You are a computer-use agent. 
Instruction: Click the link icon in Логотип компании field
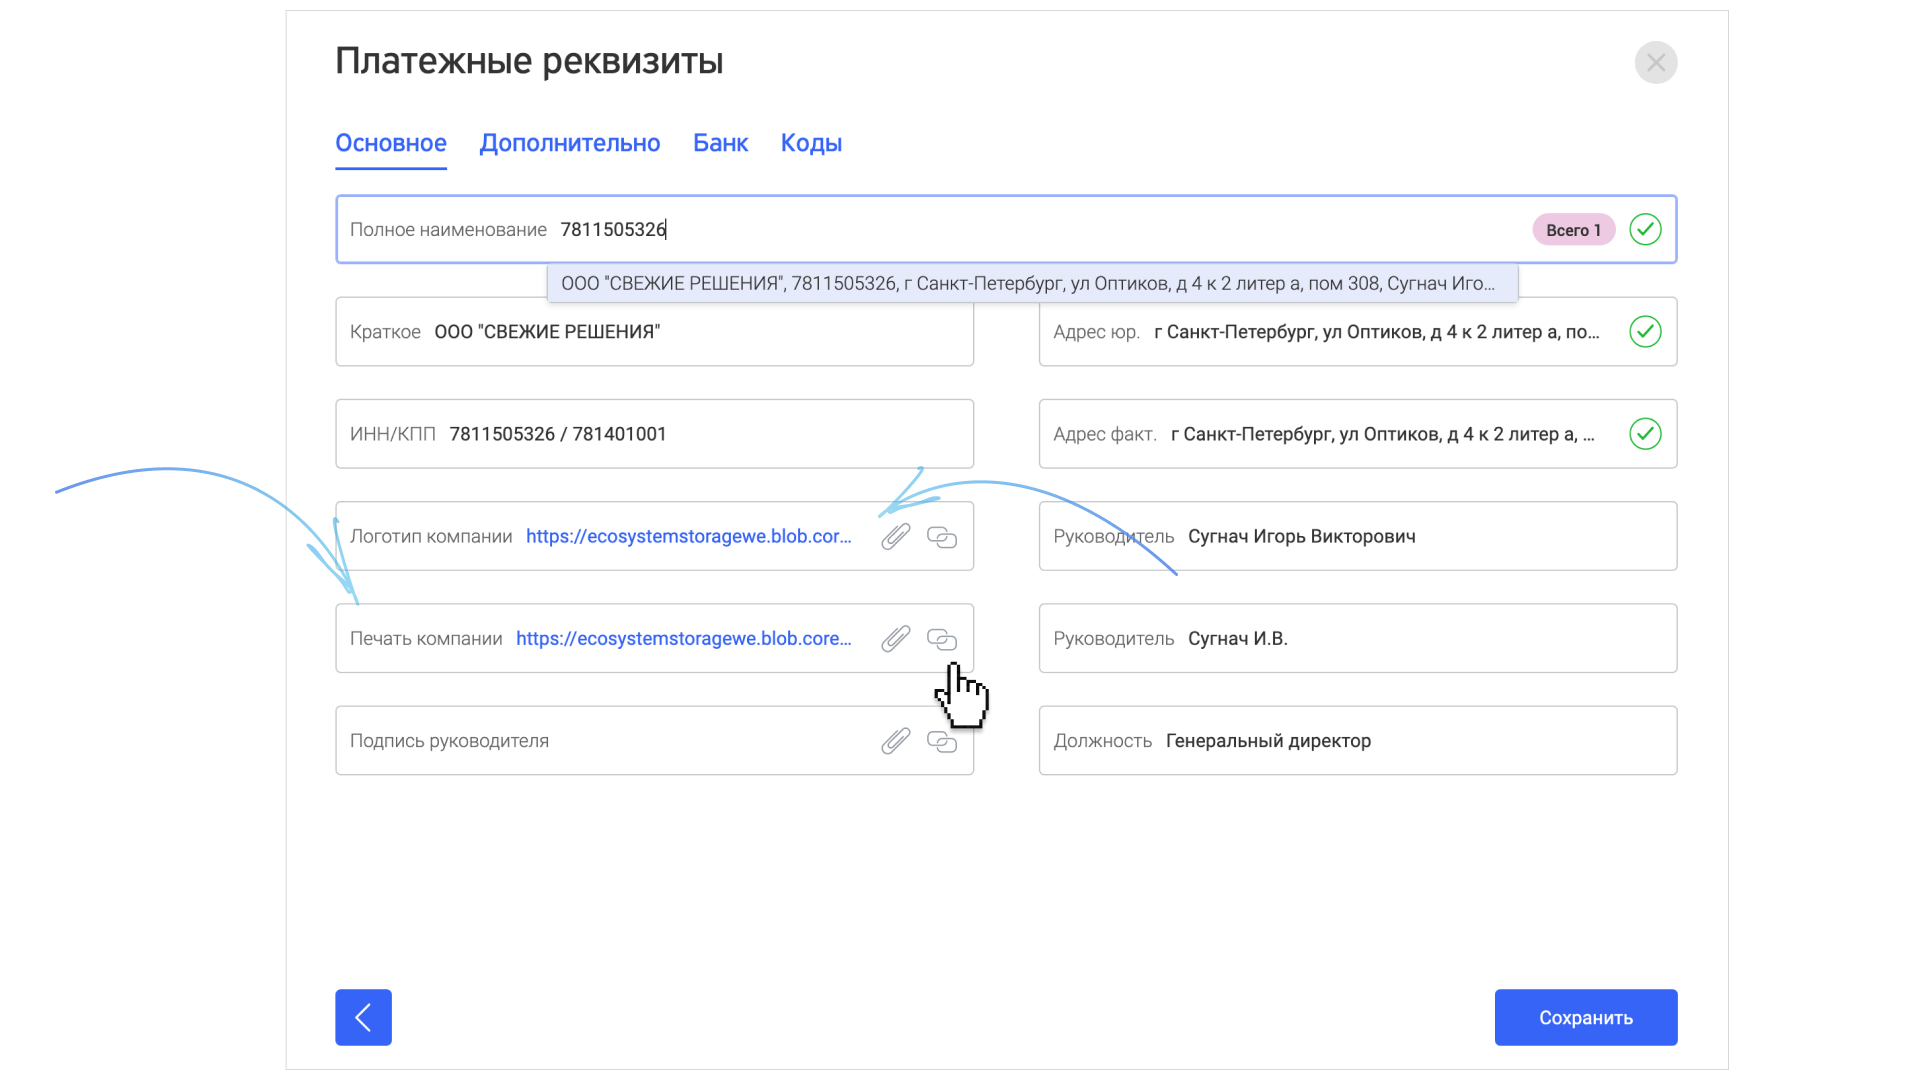point(942,537)
